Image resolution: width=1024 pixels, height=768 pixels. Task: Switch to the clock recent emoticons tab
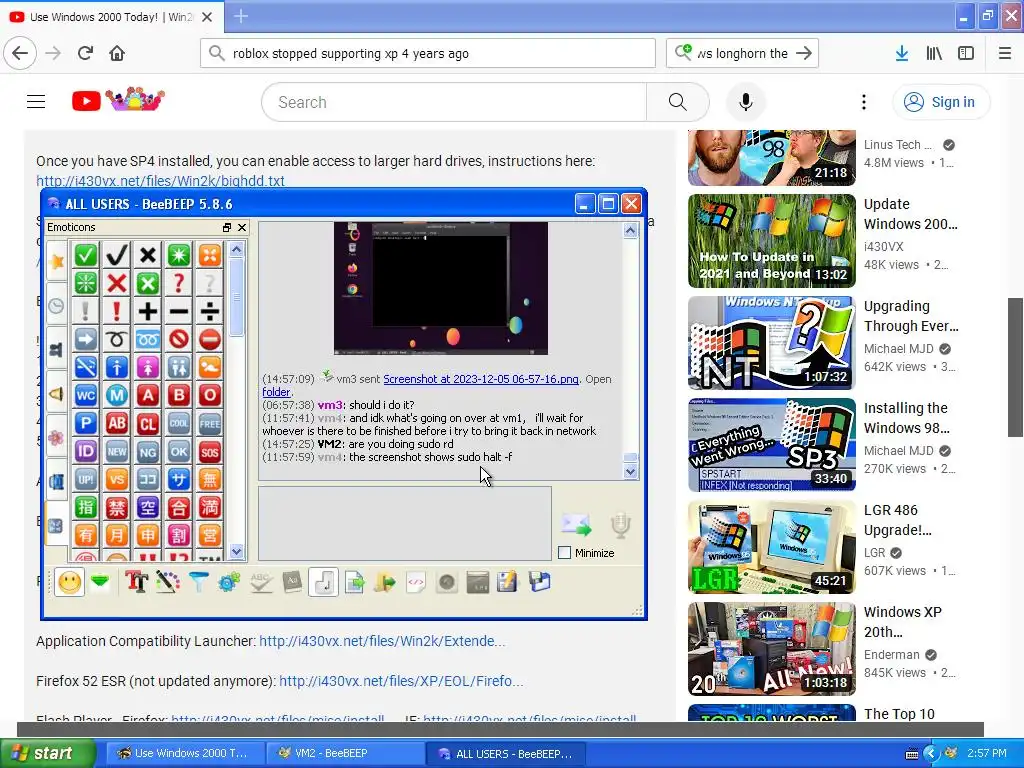pyautogui.click(x=57, y=305)
